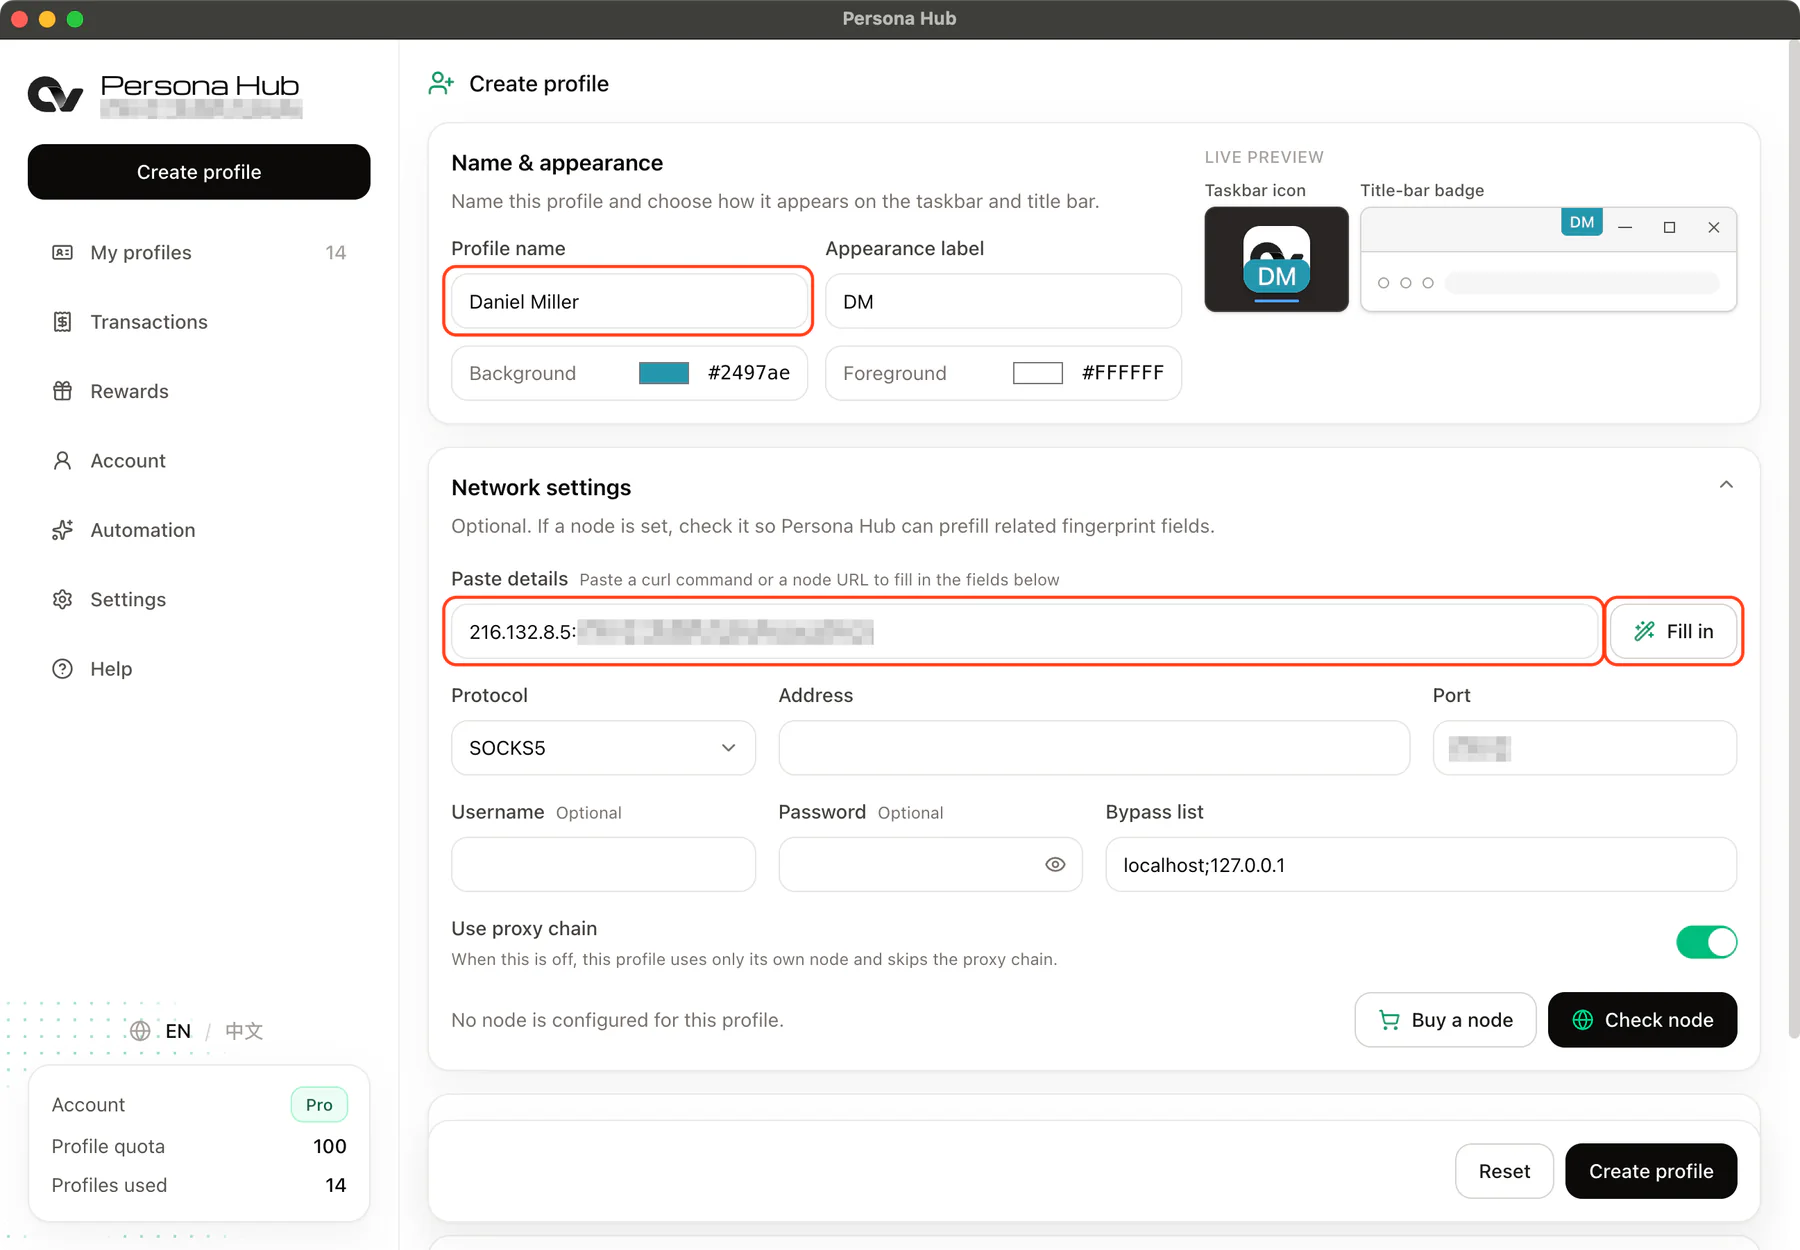Click the Transactions receipt icon

62,322
